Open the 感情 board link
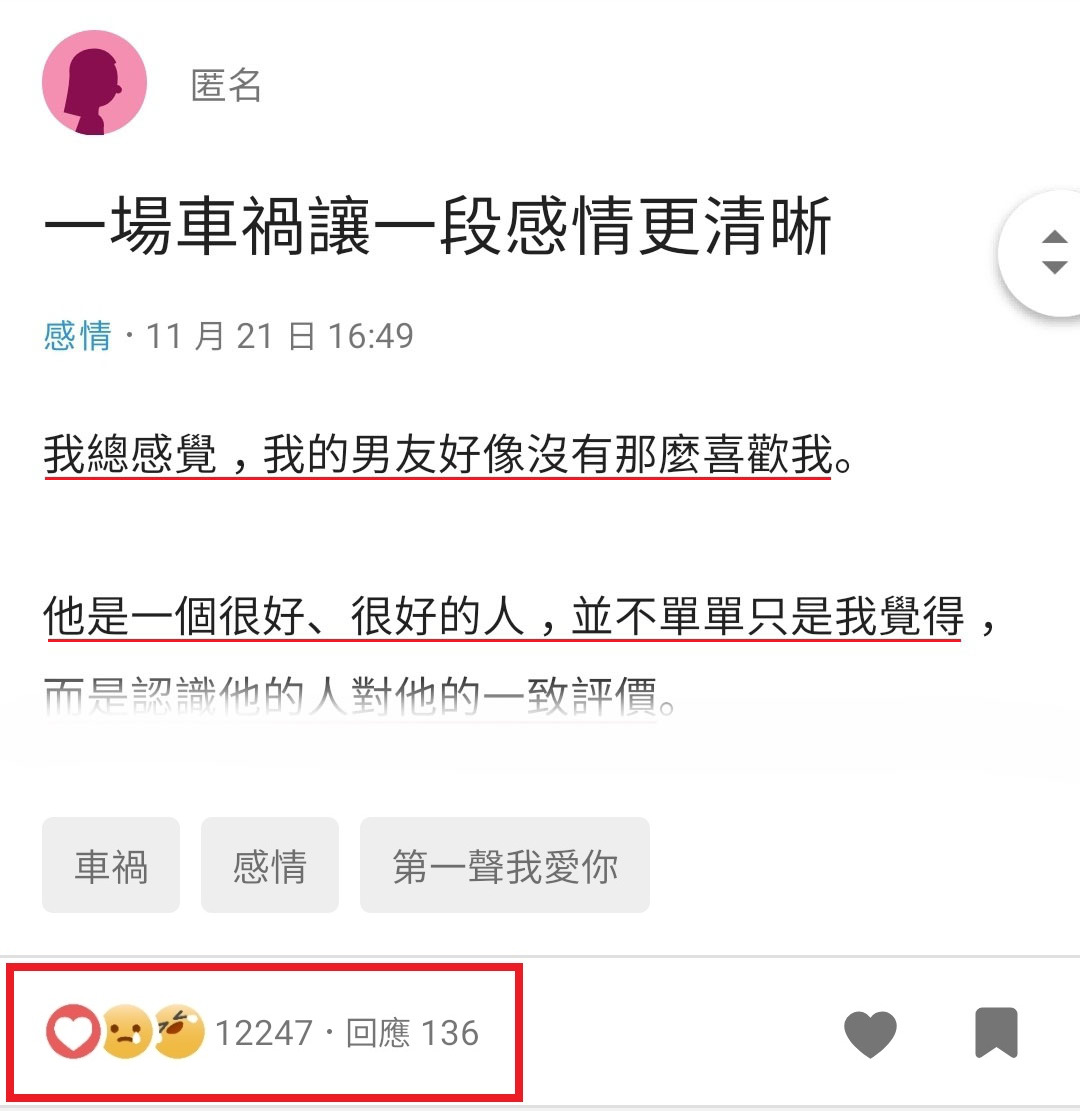The image size is (1080, 1111). click(x=77, y=336)
